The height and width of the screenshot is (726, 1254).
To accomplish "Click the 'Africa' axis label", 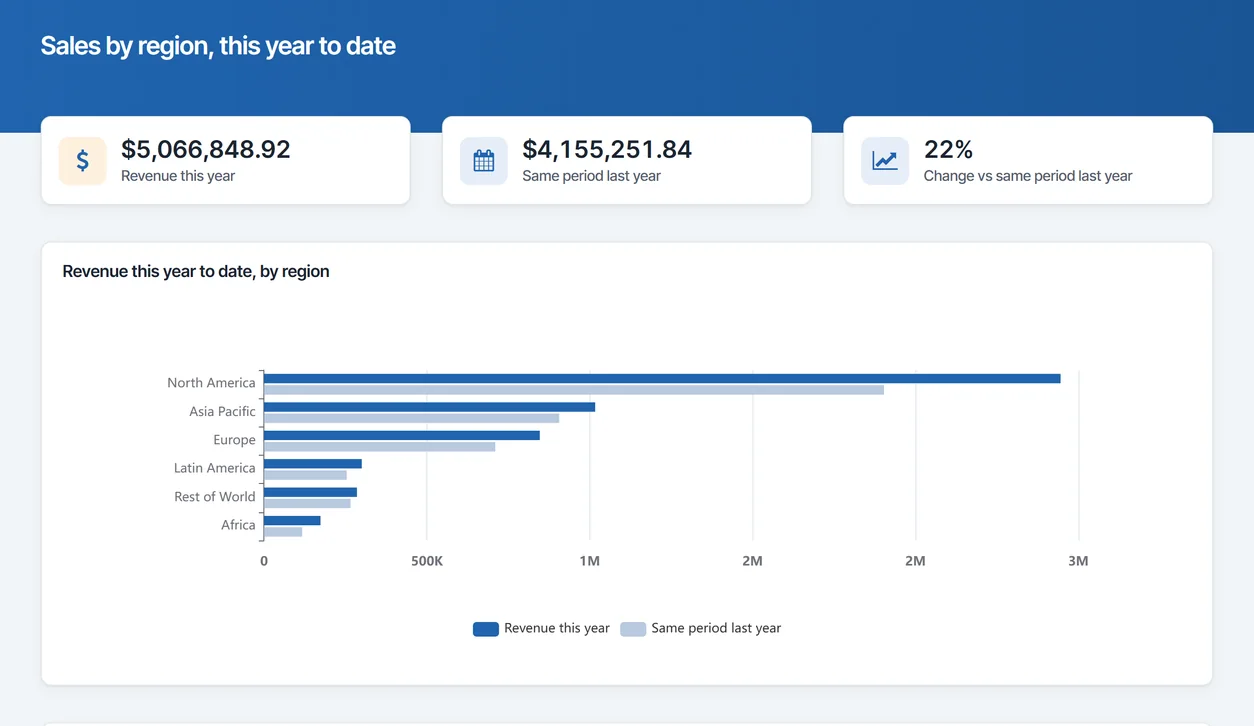I will pos(238,525).
